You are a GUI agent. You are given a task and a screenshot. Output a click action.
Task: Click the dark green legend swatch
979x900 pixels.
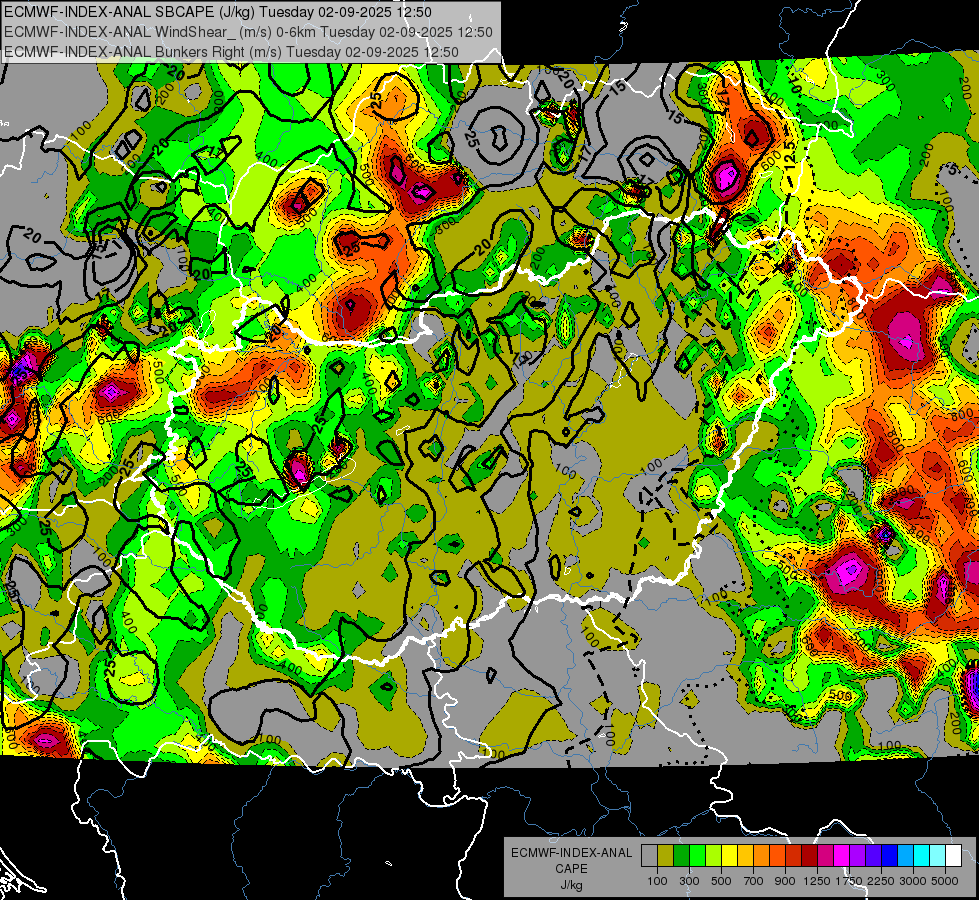[x=681, y=856]
